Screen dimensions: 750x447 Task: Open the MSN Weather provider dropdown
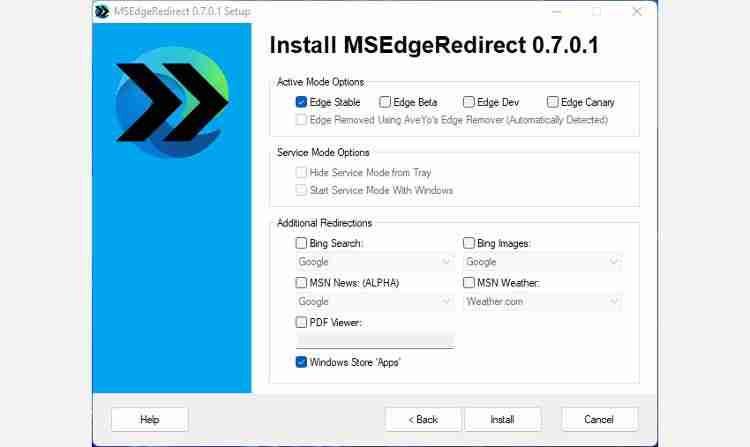pyautogui.click(x=542, y=302)
